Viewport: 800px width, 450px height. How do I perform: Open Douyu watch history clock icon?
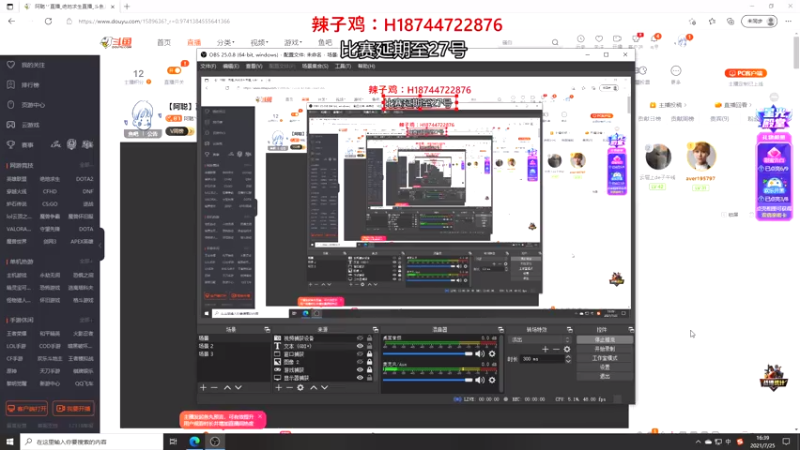[581, 39]
